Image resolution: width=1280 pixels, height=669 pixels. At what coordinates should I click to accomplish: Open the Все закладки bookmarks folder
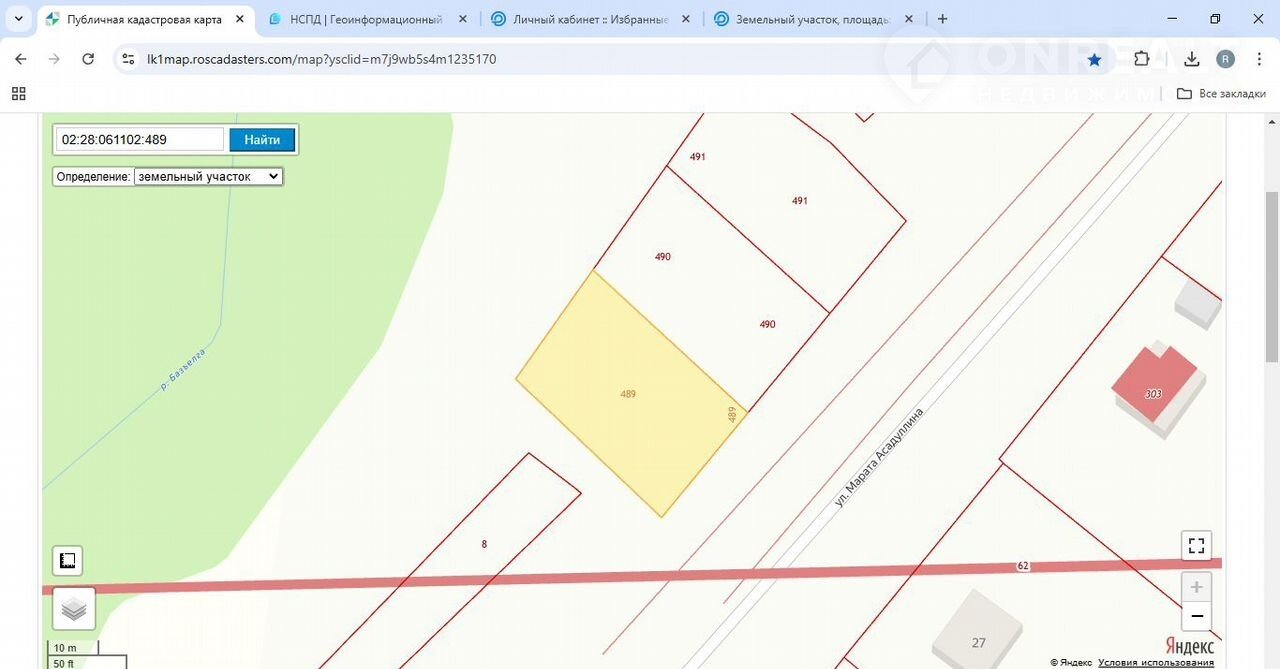click(1221, 94)
